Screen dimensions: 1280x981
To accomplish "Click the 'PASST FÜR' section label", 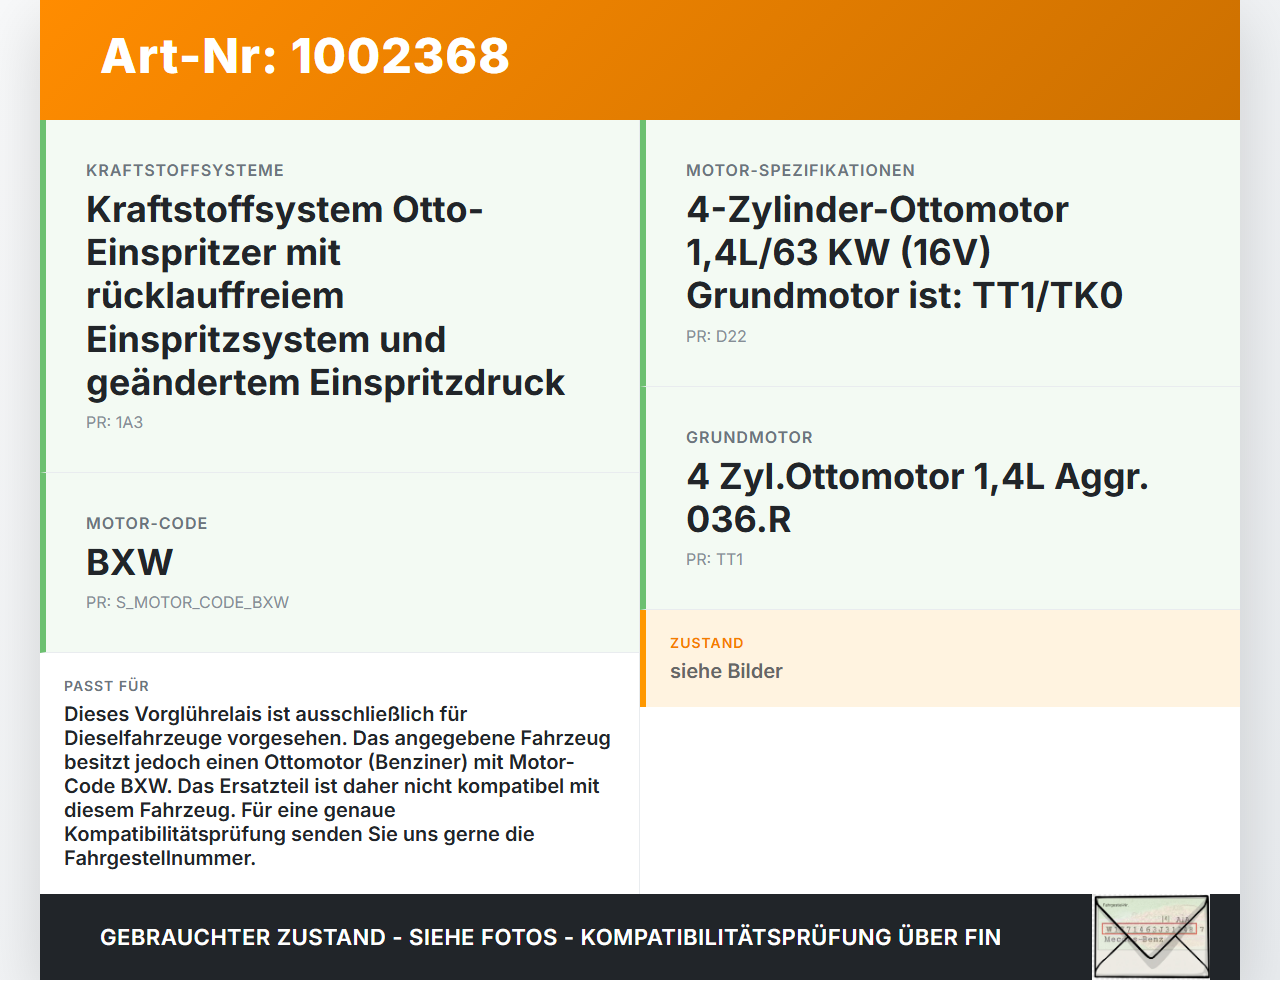I will (x=106, y=686).
